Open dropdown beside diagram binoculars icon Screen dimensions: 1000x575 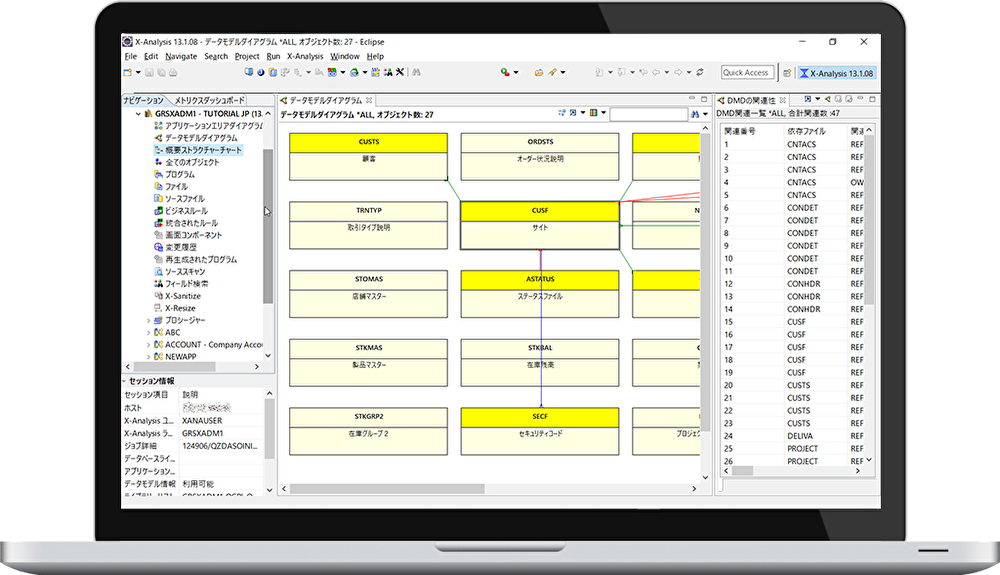(x=705, y=113)
